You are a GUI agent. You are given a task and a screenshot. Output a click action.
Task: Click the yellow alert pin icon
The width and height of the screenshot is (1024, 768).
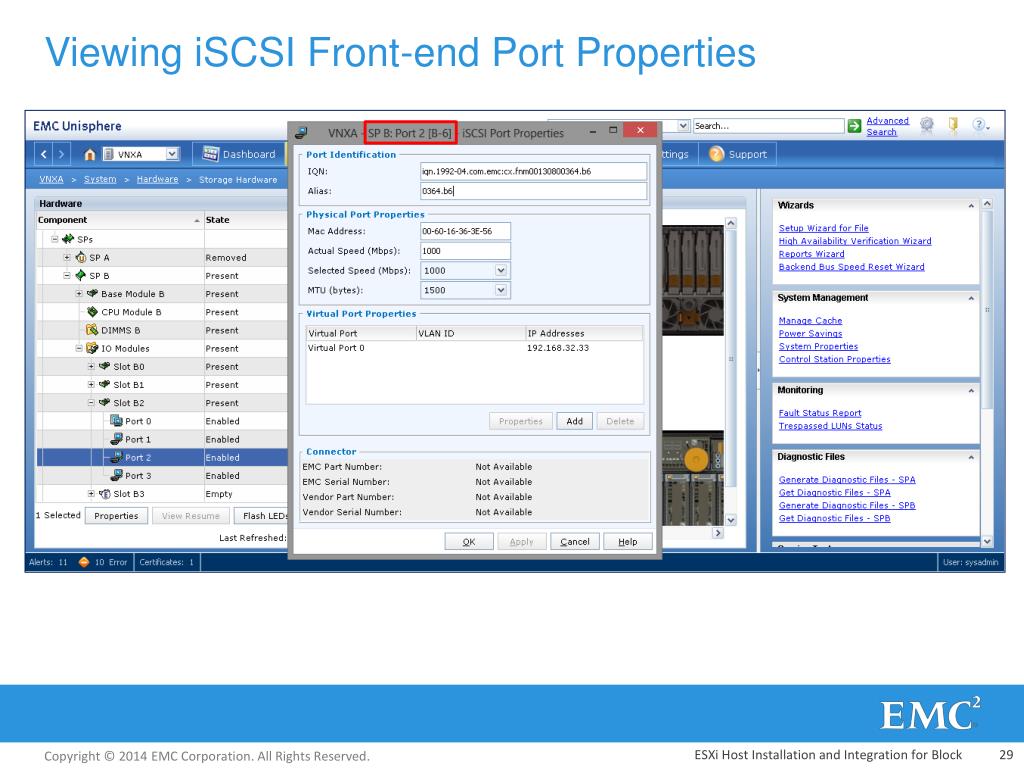click(953, 125)
